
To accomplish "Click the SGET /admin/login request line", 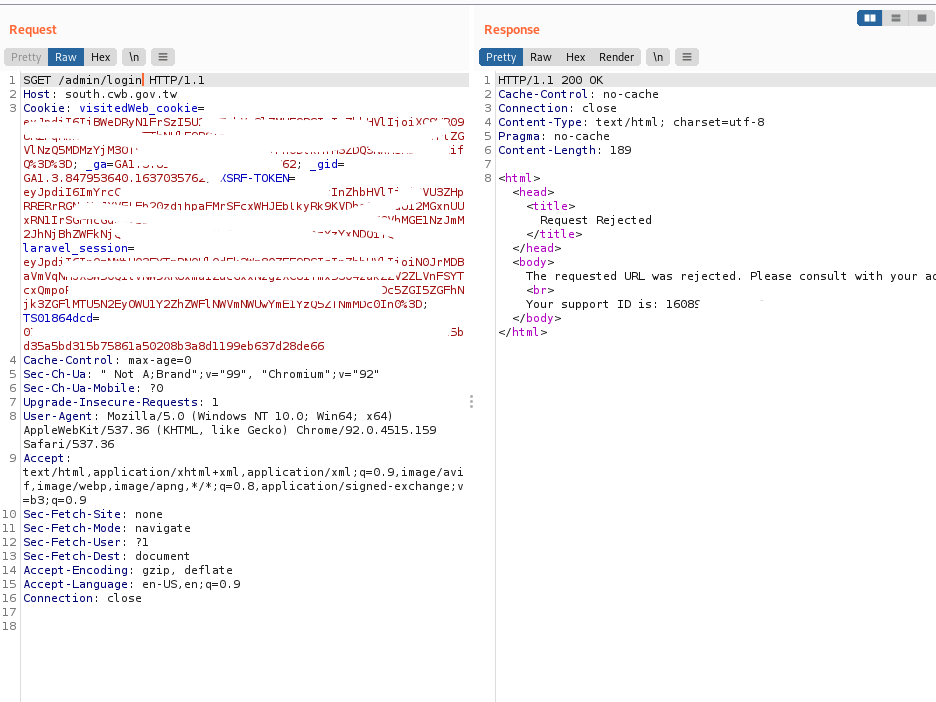I will [113, 80].
